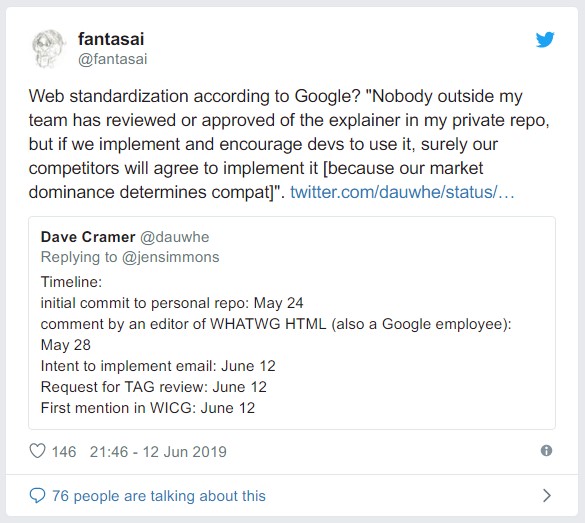This screenshot has height=523, width=585.
Task: Click Dave Cramer's name in quoted tweet
Action: [x=88, y=237]
